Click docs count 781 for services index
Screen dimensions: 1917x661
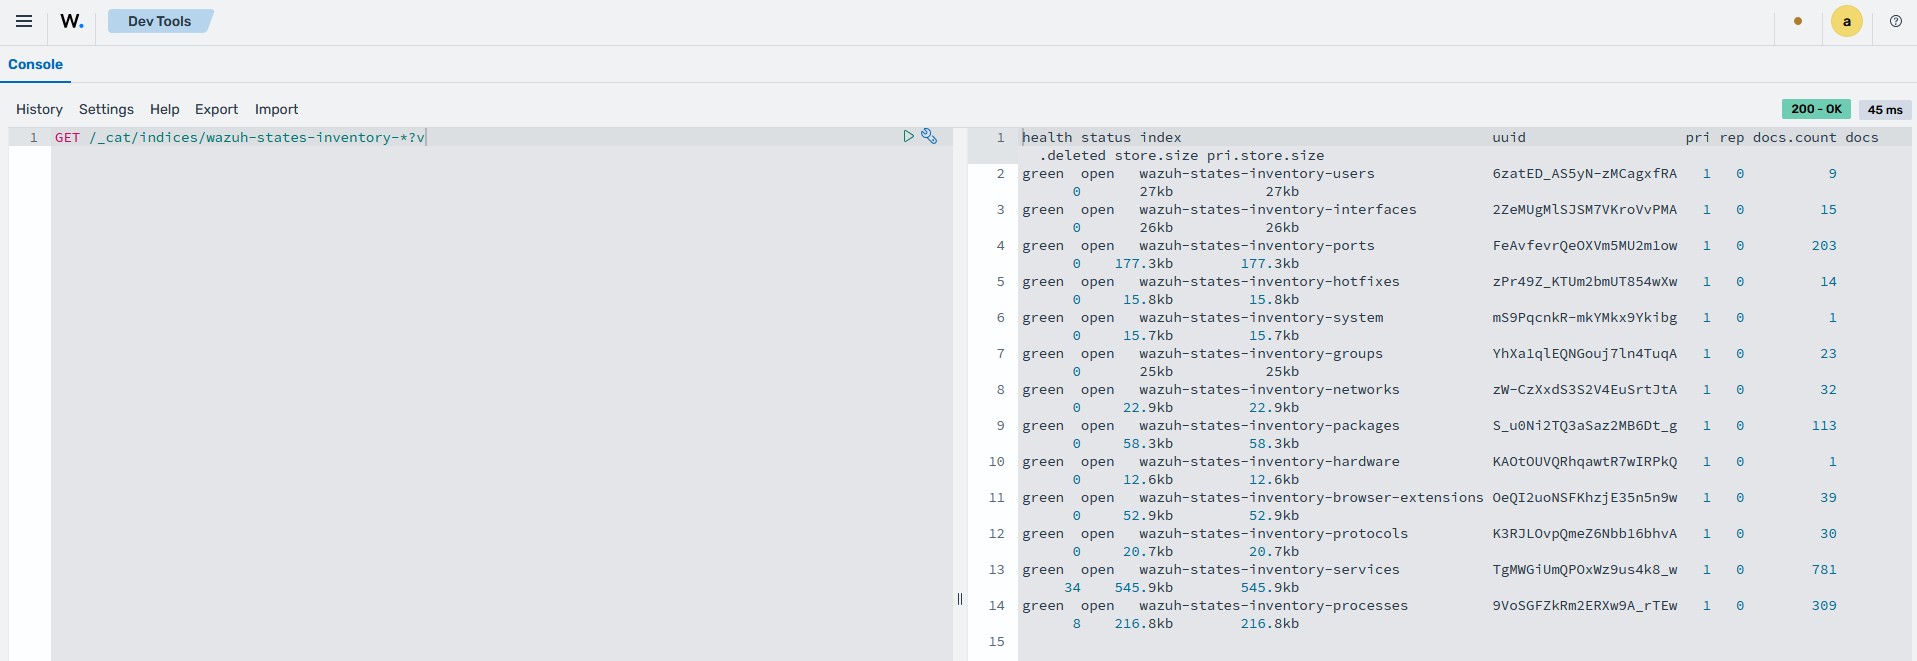1824,569
